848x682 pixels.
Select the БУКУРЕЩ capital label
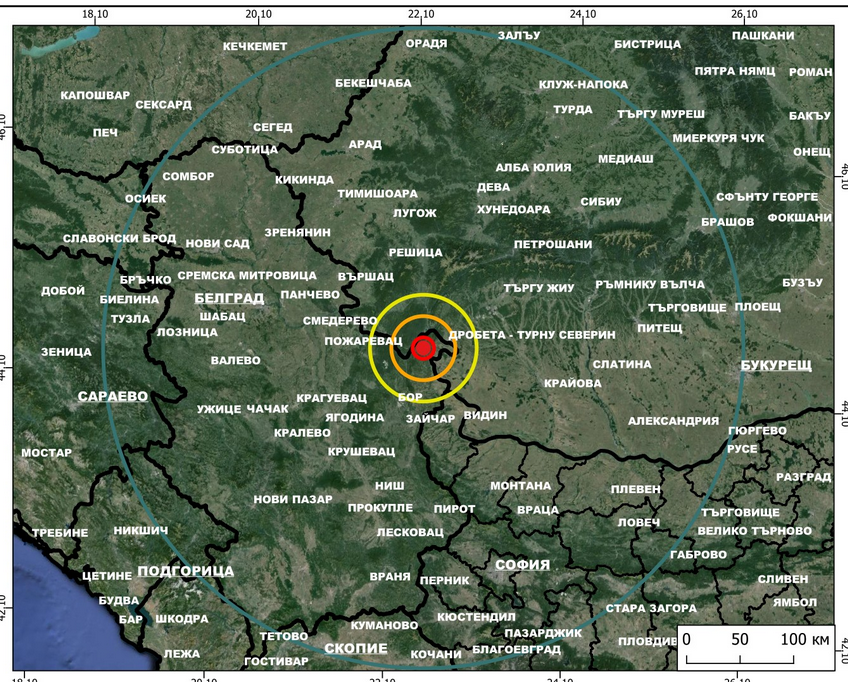point(776,366)
